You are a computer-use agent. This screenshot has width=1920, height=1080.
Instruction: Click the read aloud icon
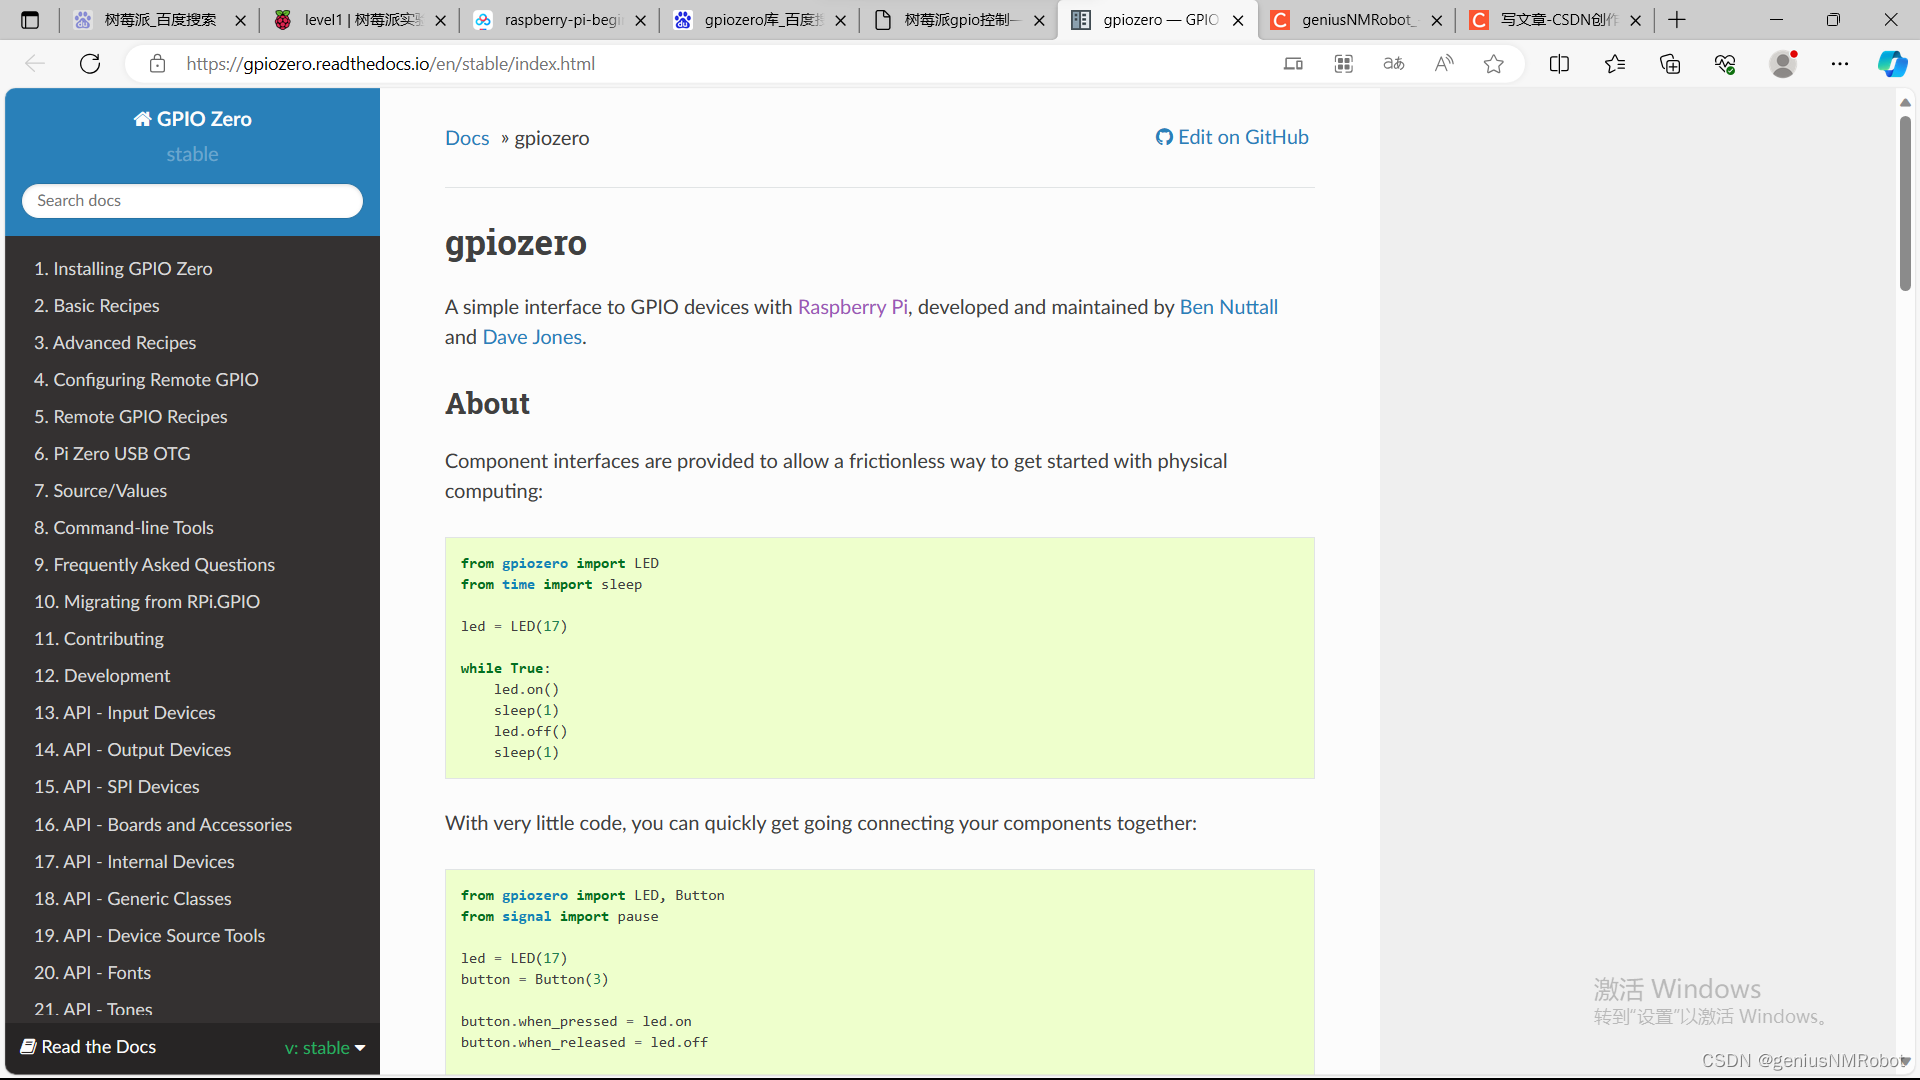[1443, 64]
